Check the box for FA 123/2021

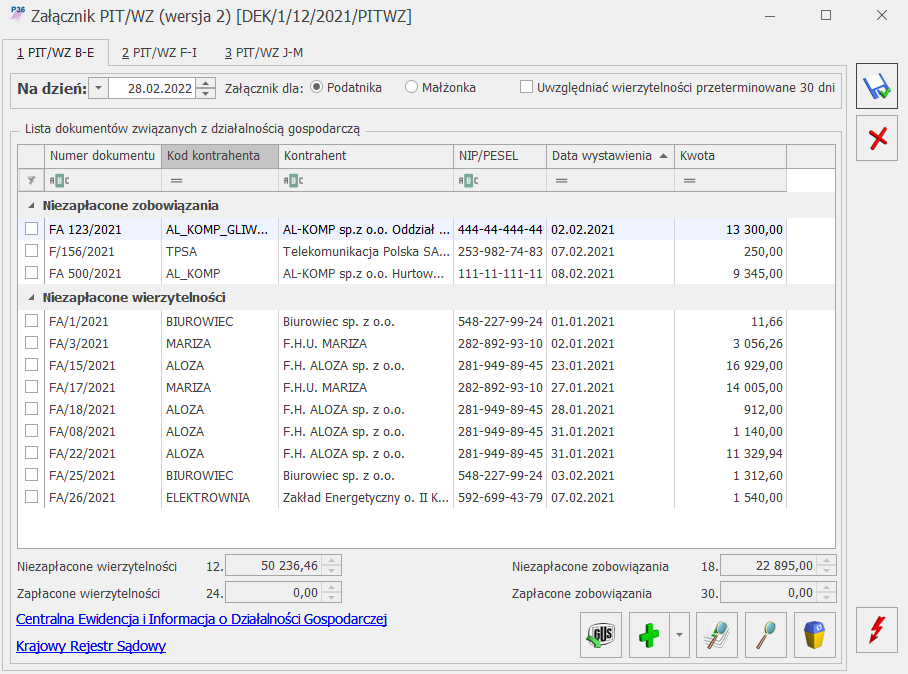coord(32,229)
